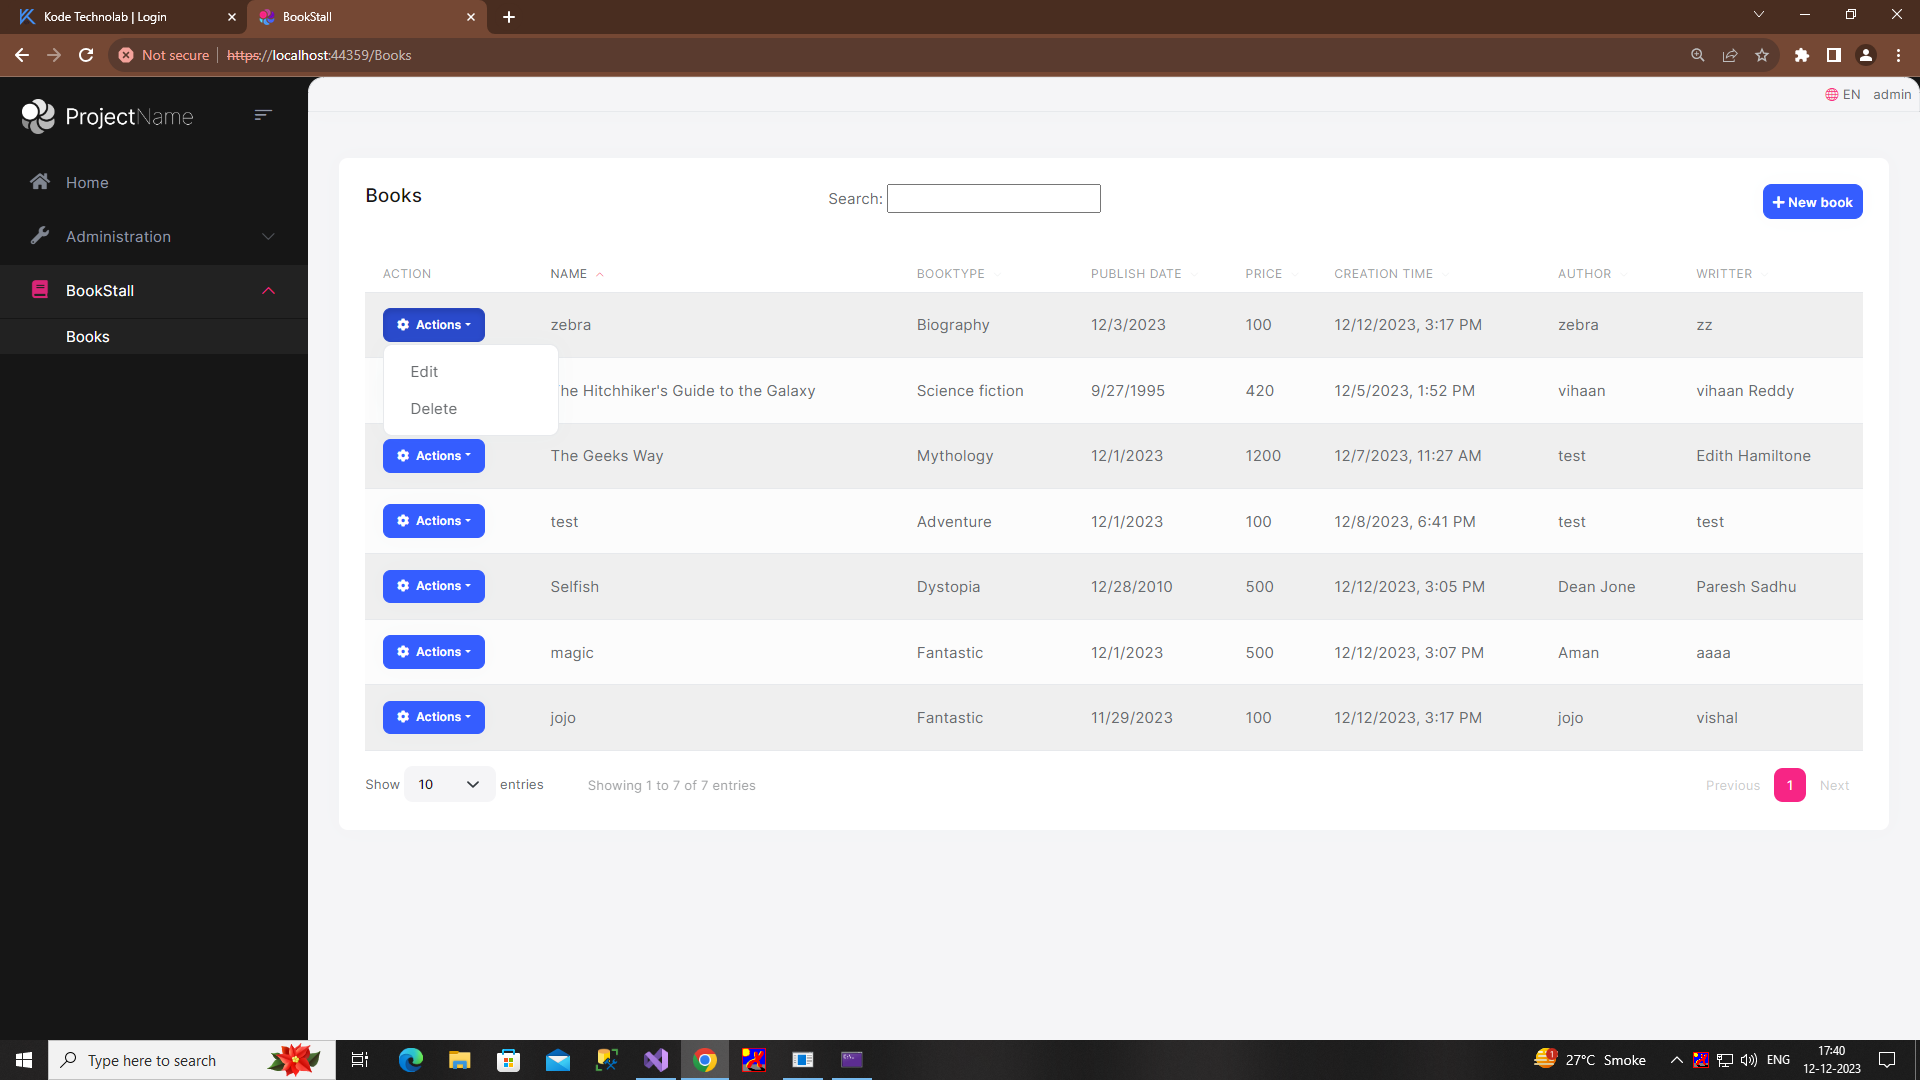Click the Windows taskbar search box
This screenshot has height=1080, width=1920.
[192, 1060]
